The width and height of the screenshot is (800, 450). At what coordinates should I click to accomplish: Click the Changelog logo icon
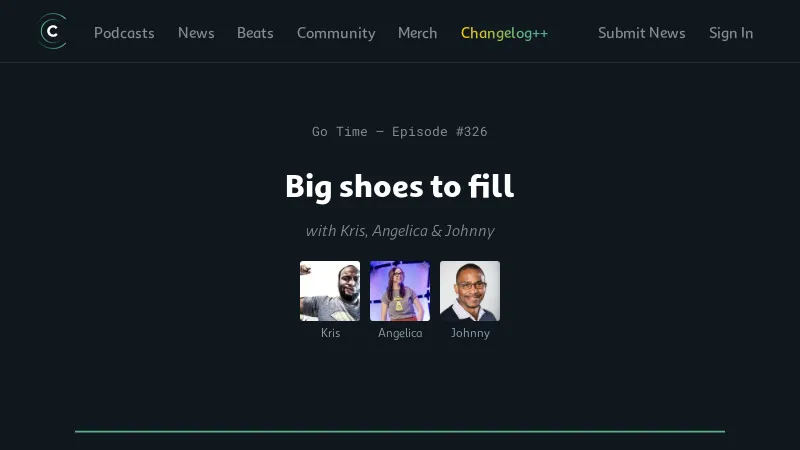(52, 32)
